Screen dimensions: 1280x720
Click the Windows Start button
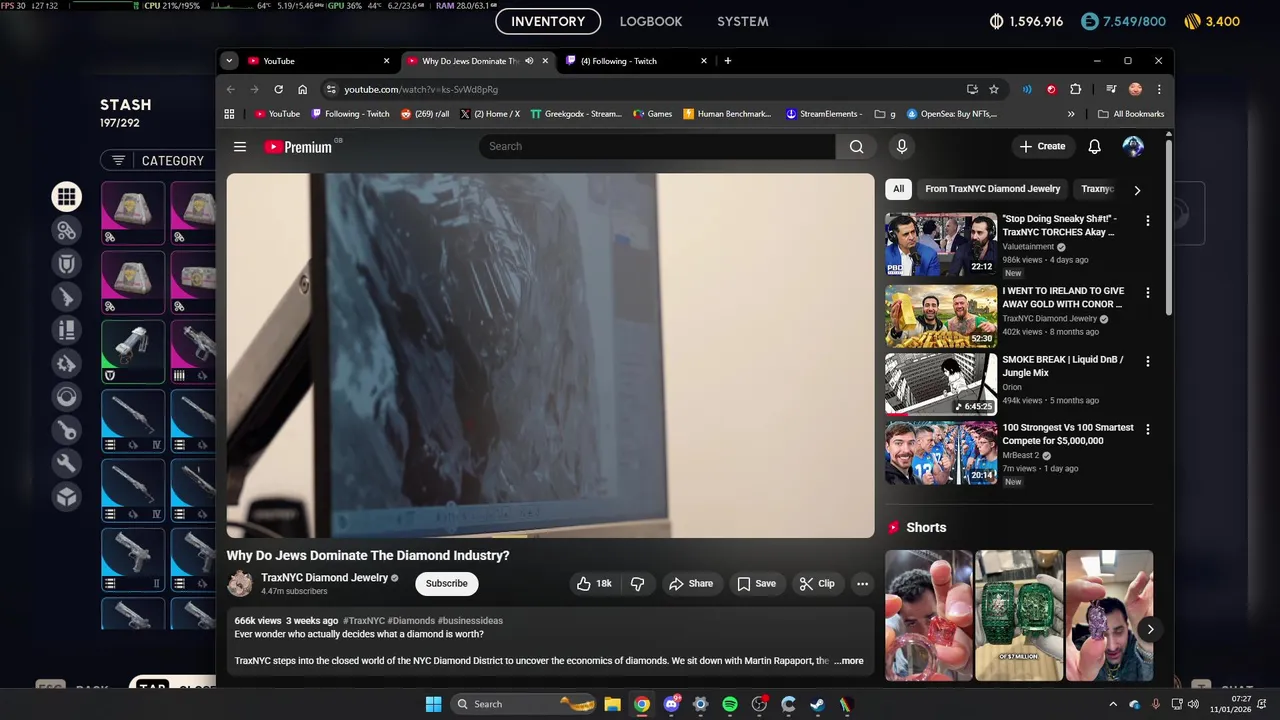click(x=433, y=704)
